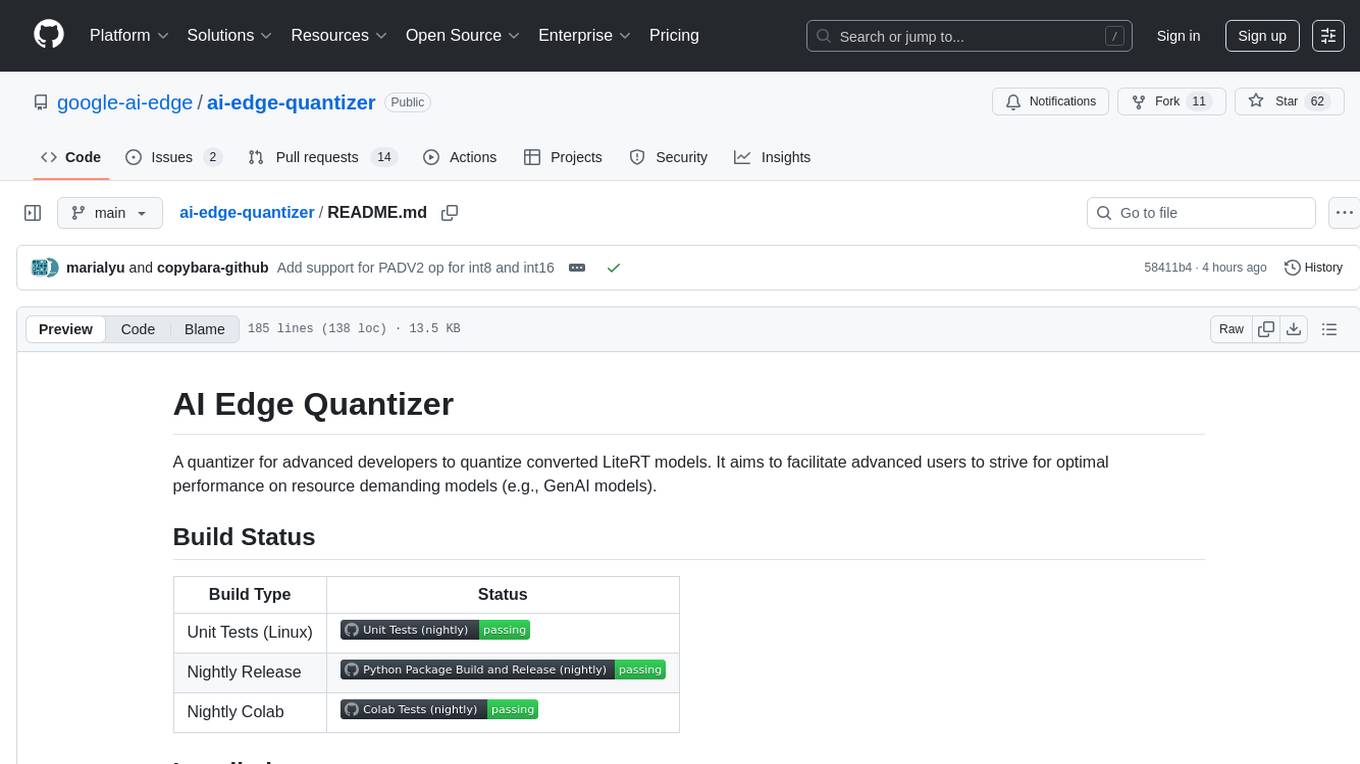Switch to the Code tab

71,157
